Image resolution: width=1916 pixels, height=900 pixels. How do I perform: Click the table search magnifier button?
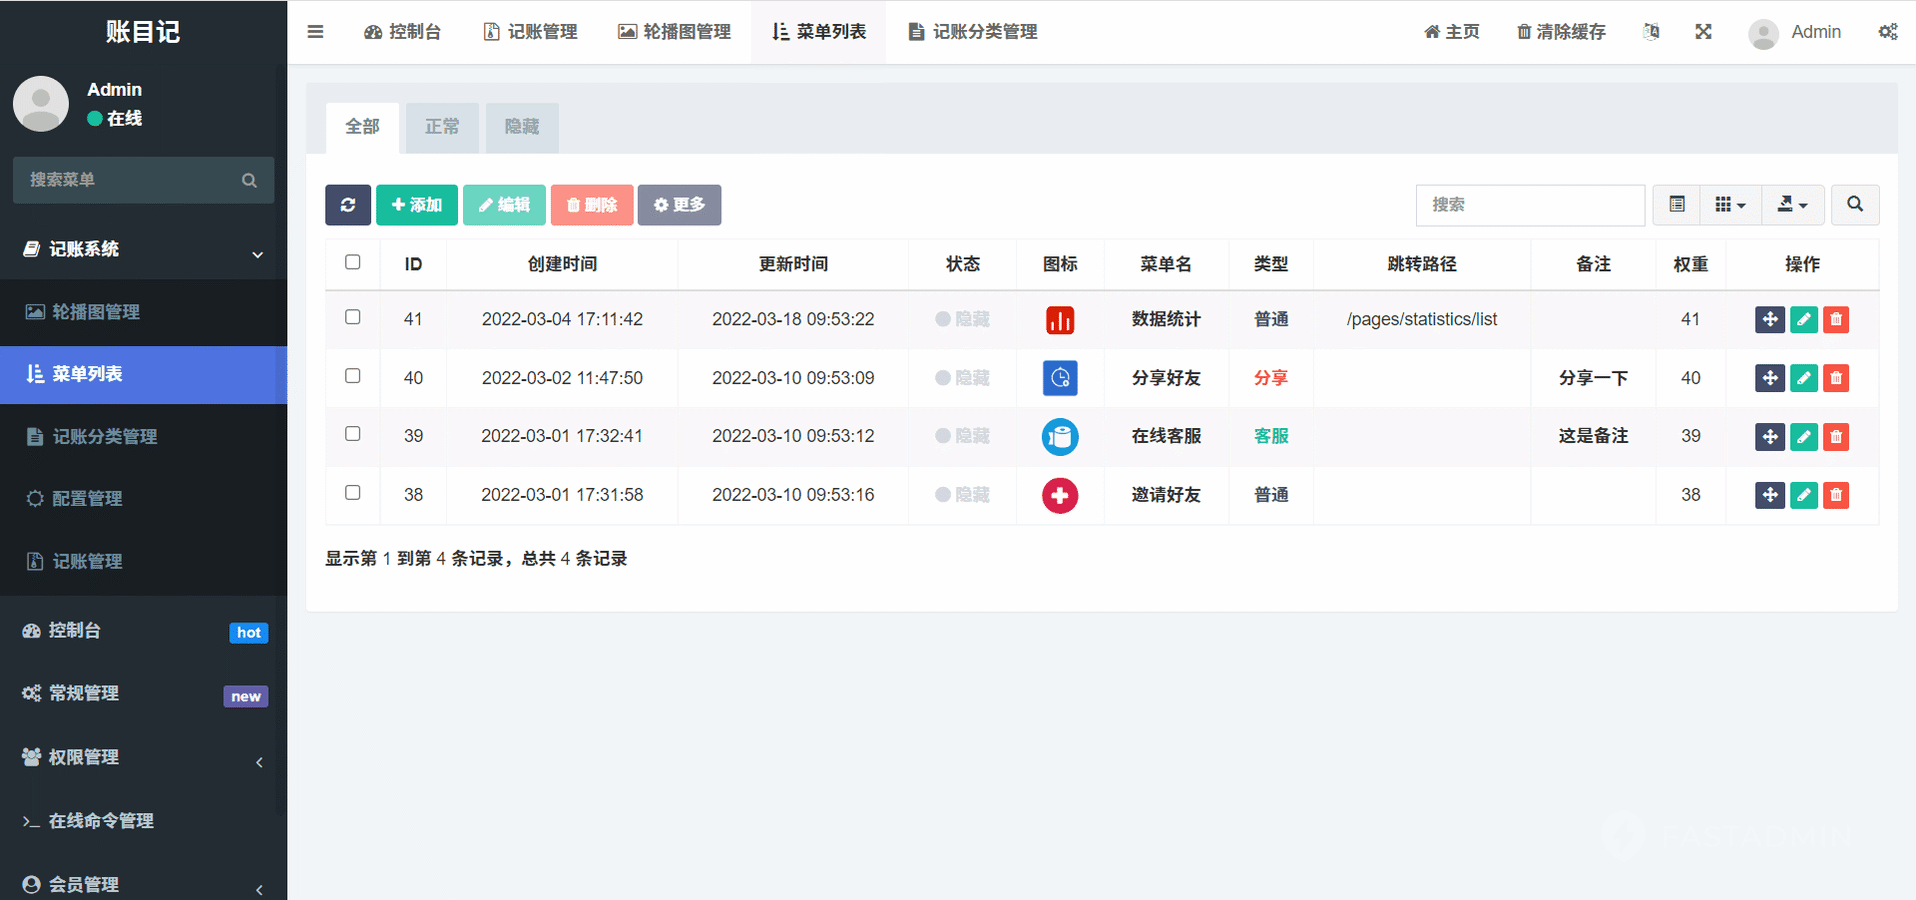(1854, 205)
